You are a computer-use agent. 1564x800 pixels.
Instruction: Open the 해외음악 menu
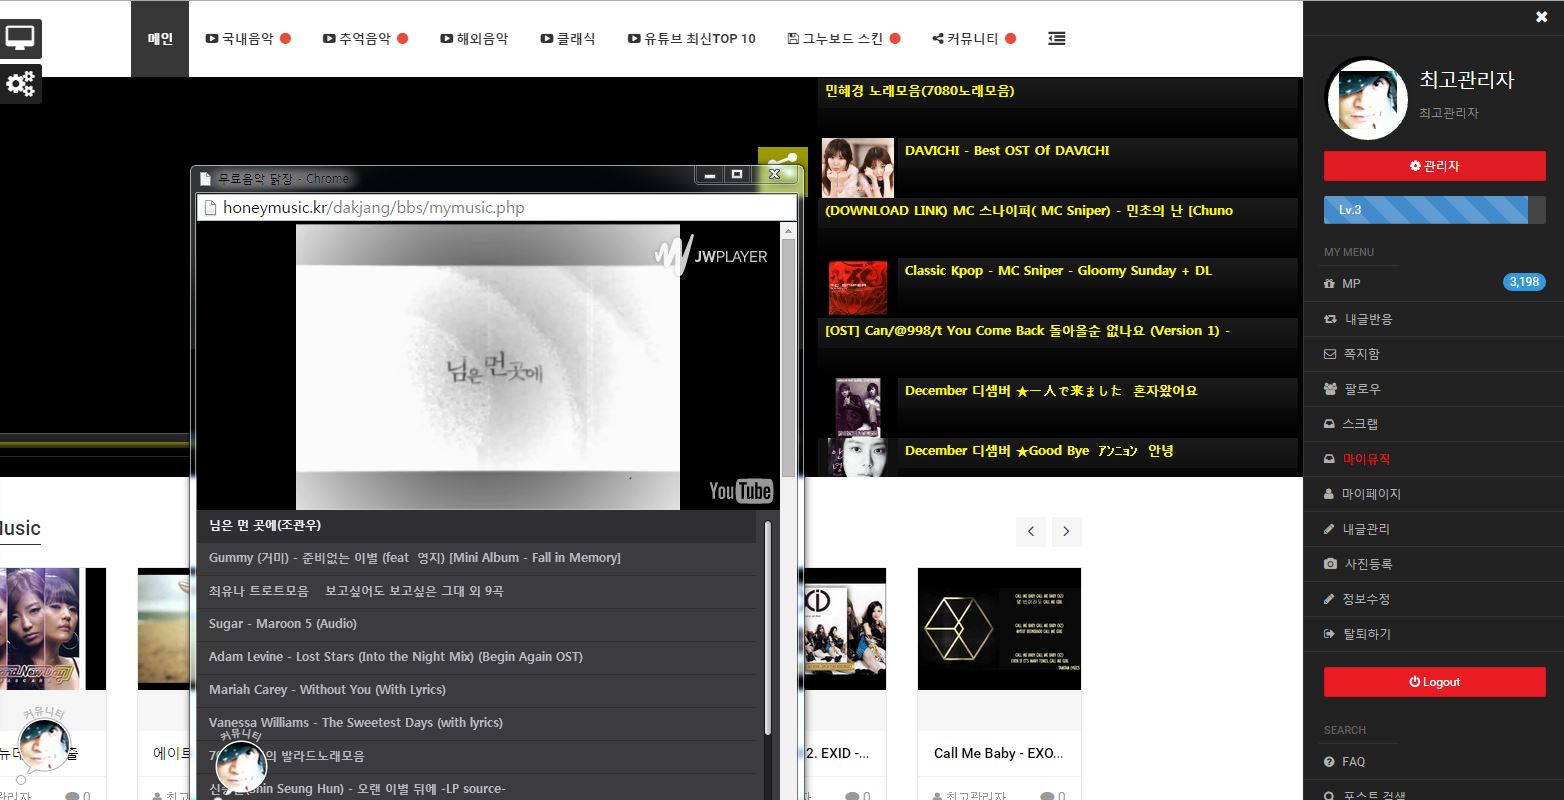474,39
